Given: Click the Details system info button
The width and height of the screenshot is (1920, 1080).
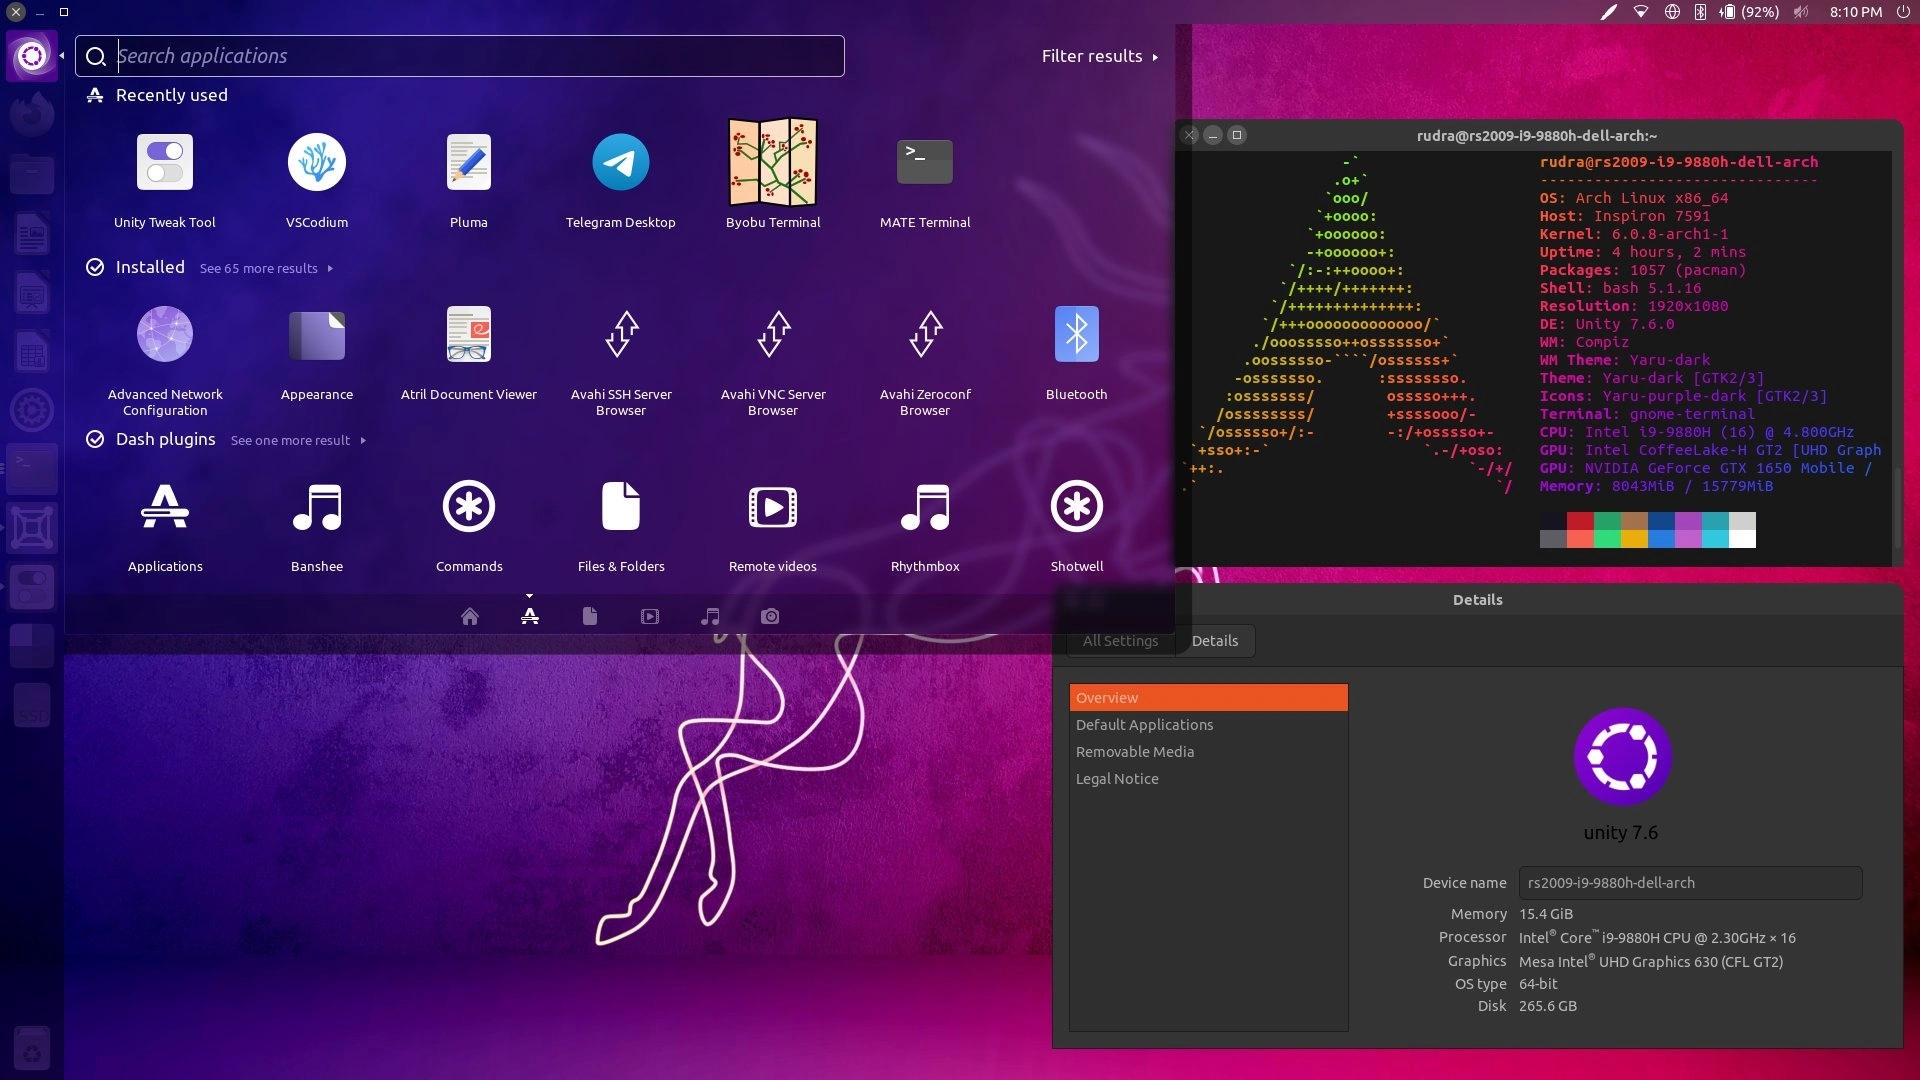Looking at the screenshot, I should (x=1216, y=640).
